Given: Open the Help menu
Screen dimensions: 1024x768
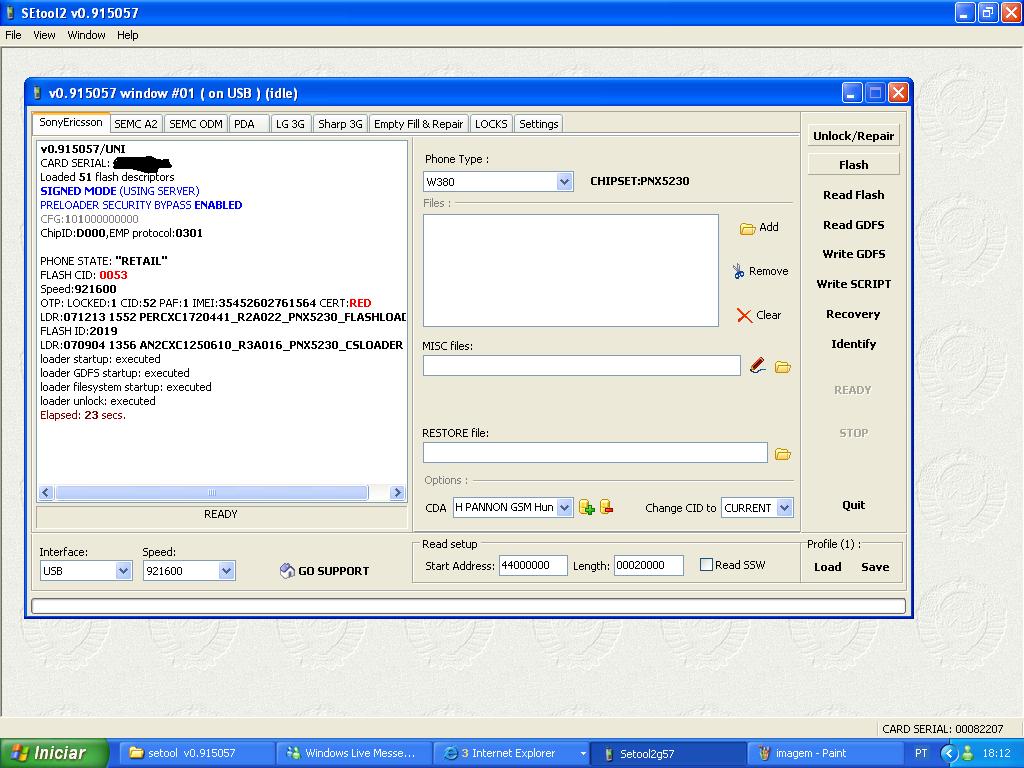Looking at the screenshot, I should [127, 35].
